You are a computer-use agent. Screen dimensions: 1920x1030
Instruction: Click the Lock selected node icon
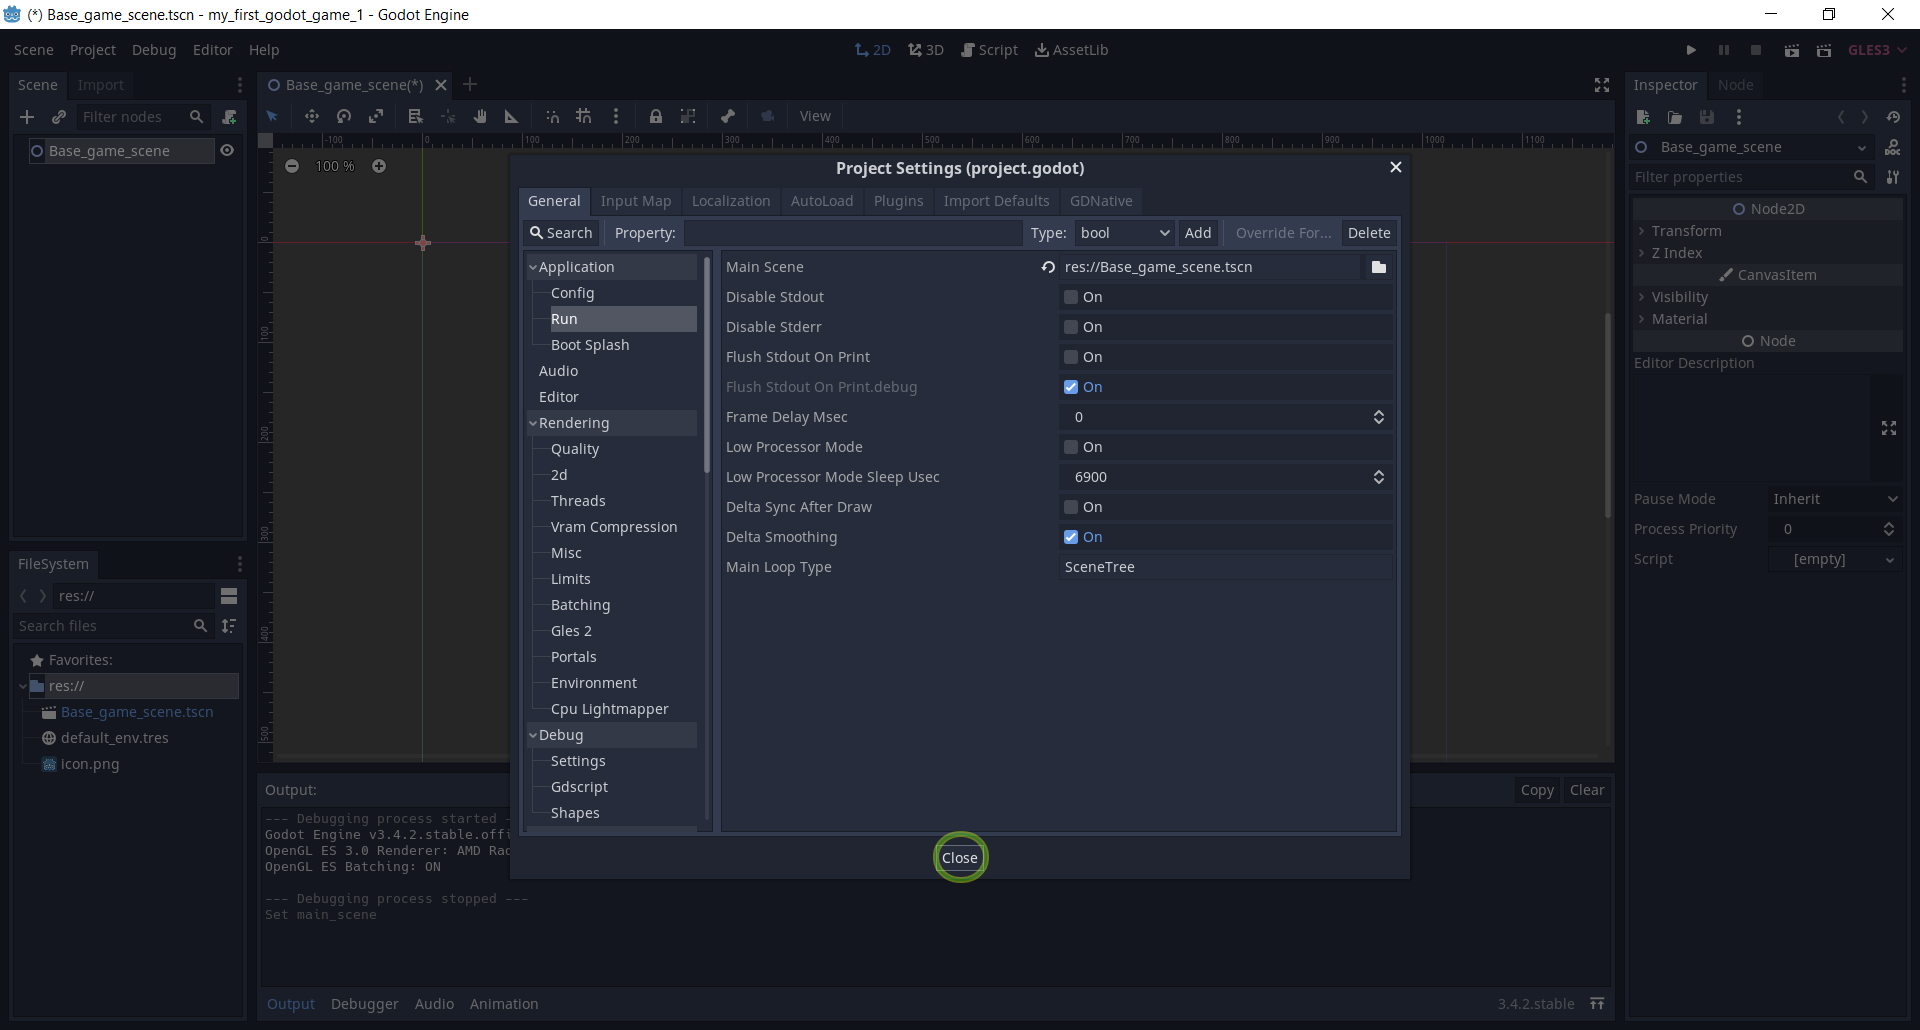click(656, 116)
